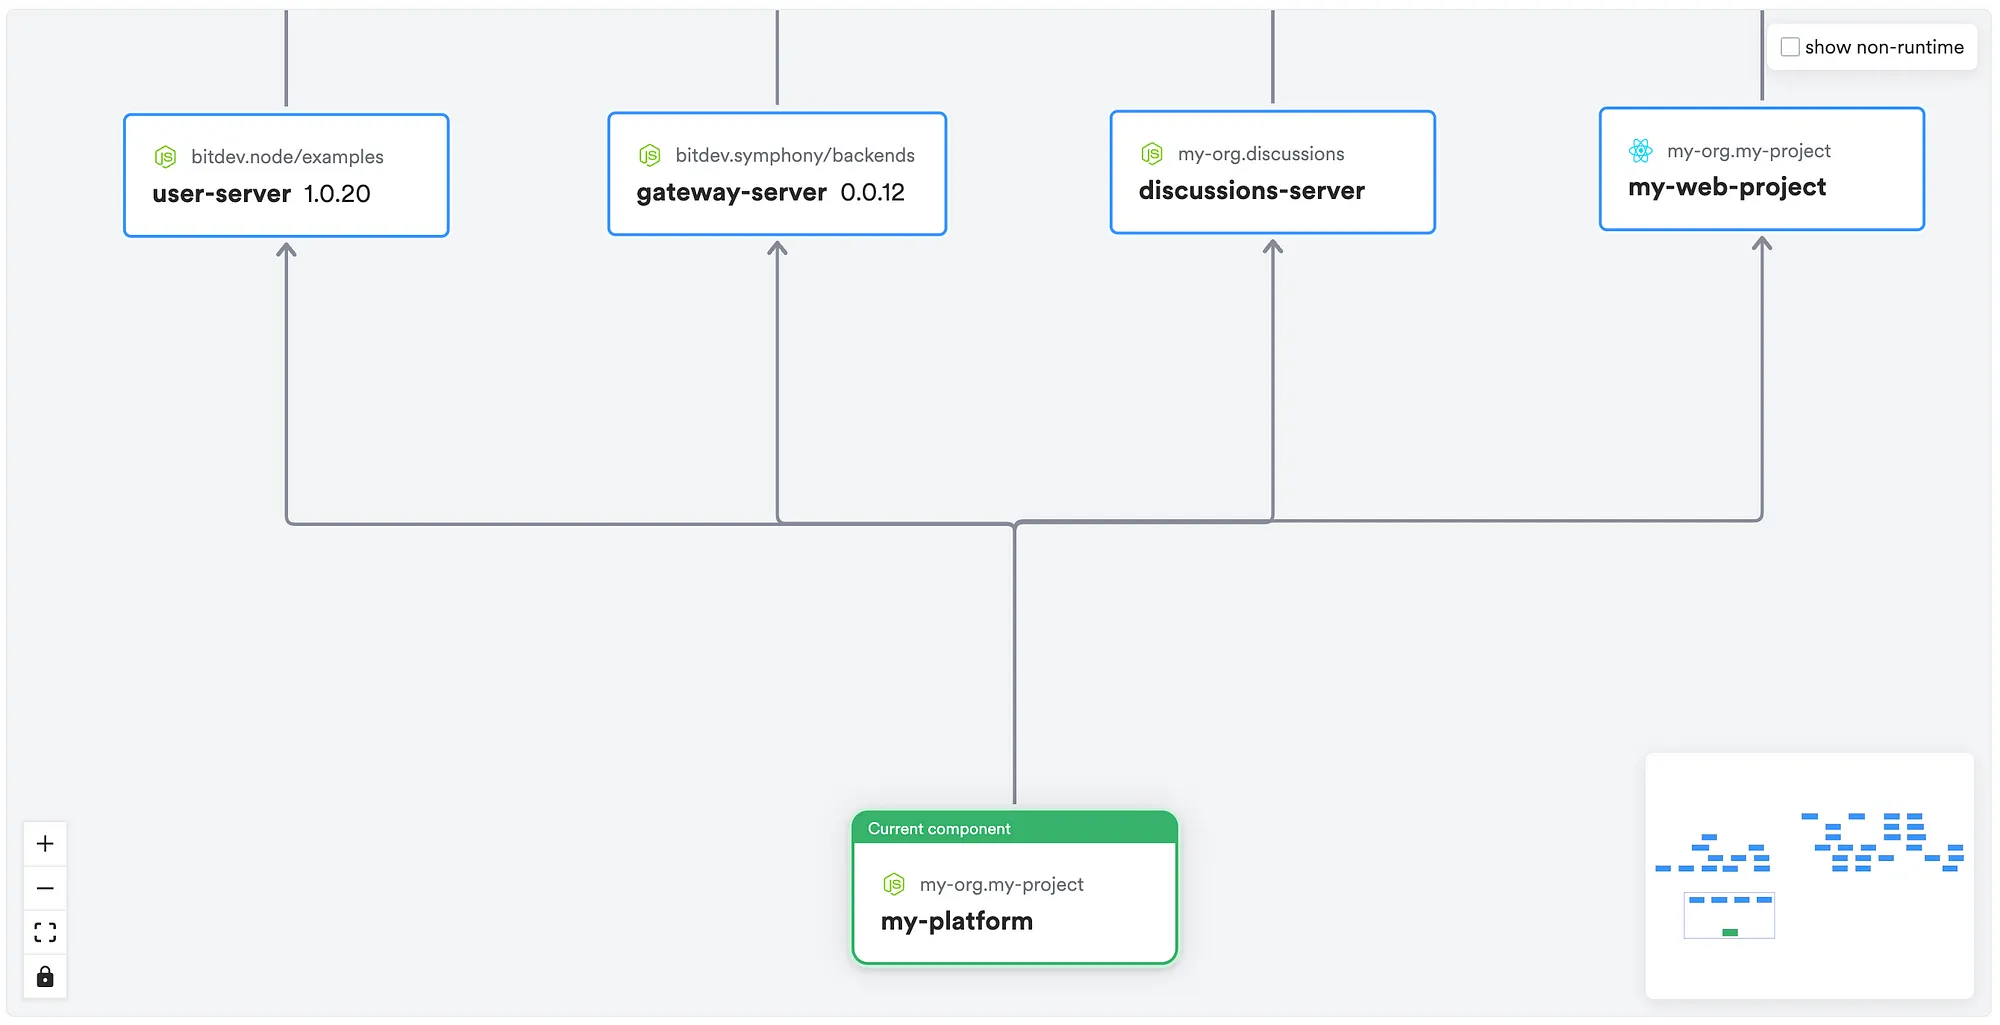Click user-server version 1.0.20
The width and height of the screenshot is (2000, 1025).
pos(337,194)
